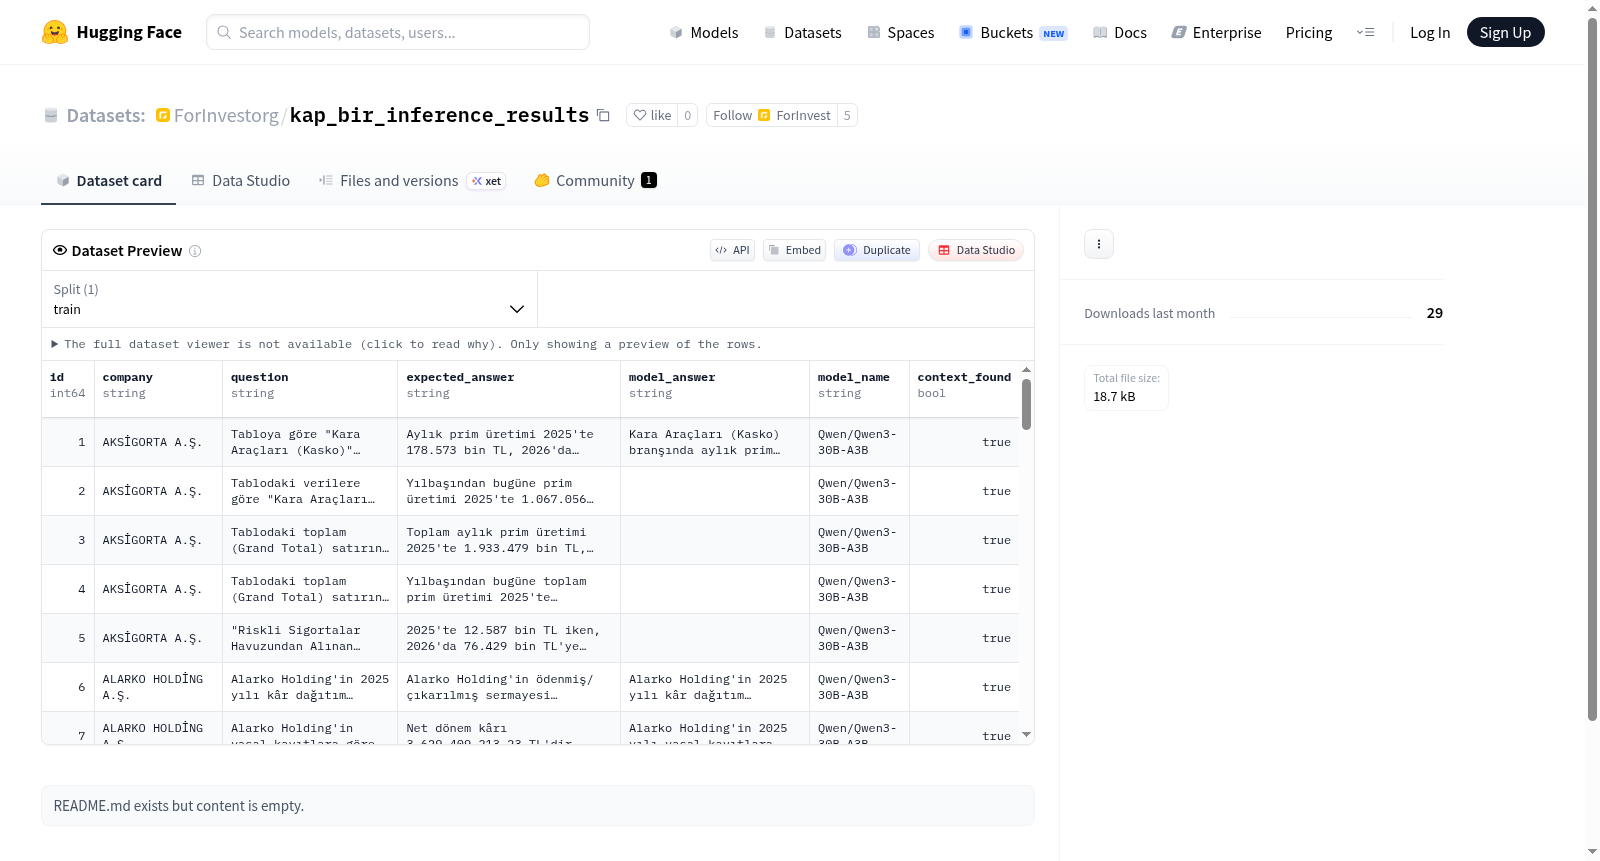Click the up arrow of the table scrollbar

pyautogui.click(x=1026, y=370)
